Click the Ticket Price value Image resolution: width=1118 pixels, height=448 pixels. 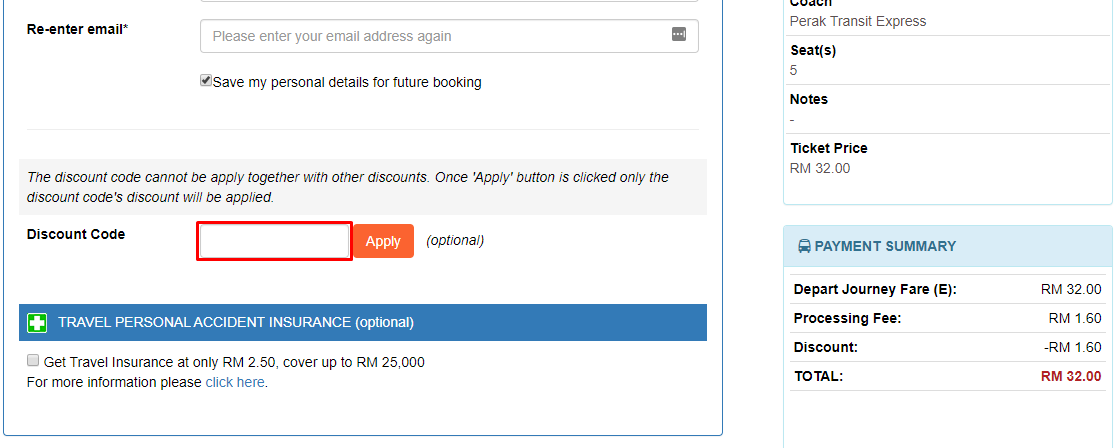coord(820,168)
